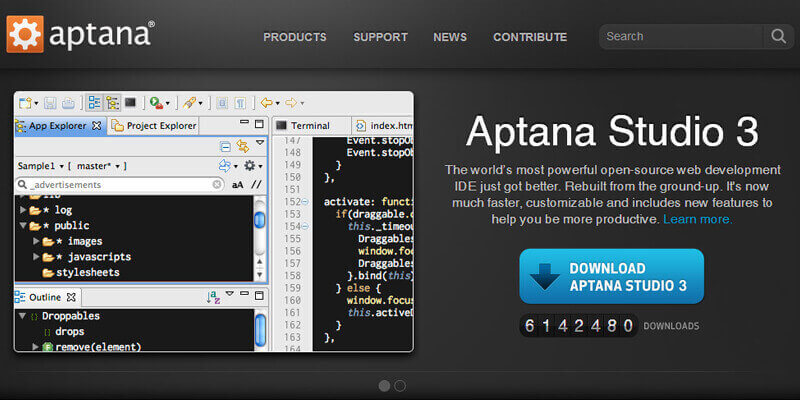Click the Collapse All icon in App Explorer
800x400 pixels.
click(x=225, y=146)
